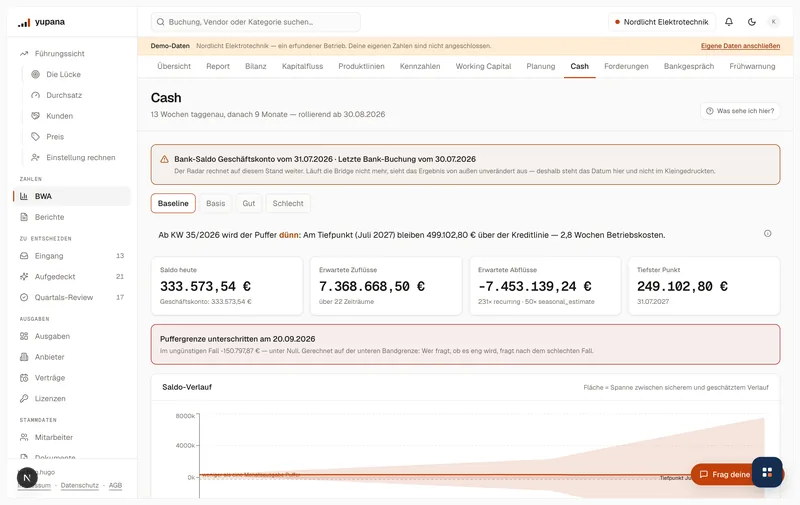
Task: Open the Forderungen tab
Action: click(626, 66)
